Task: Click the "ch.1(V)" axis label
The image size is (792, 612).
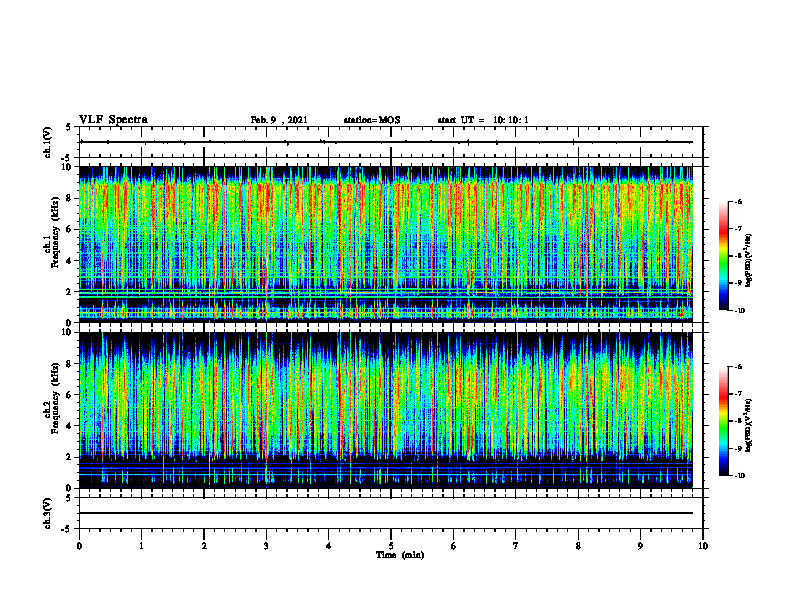Action: [x=47, y=142]
